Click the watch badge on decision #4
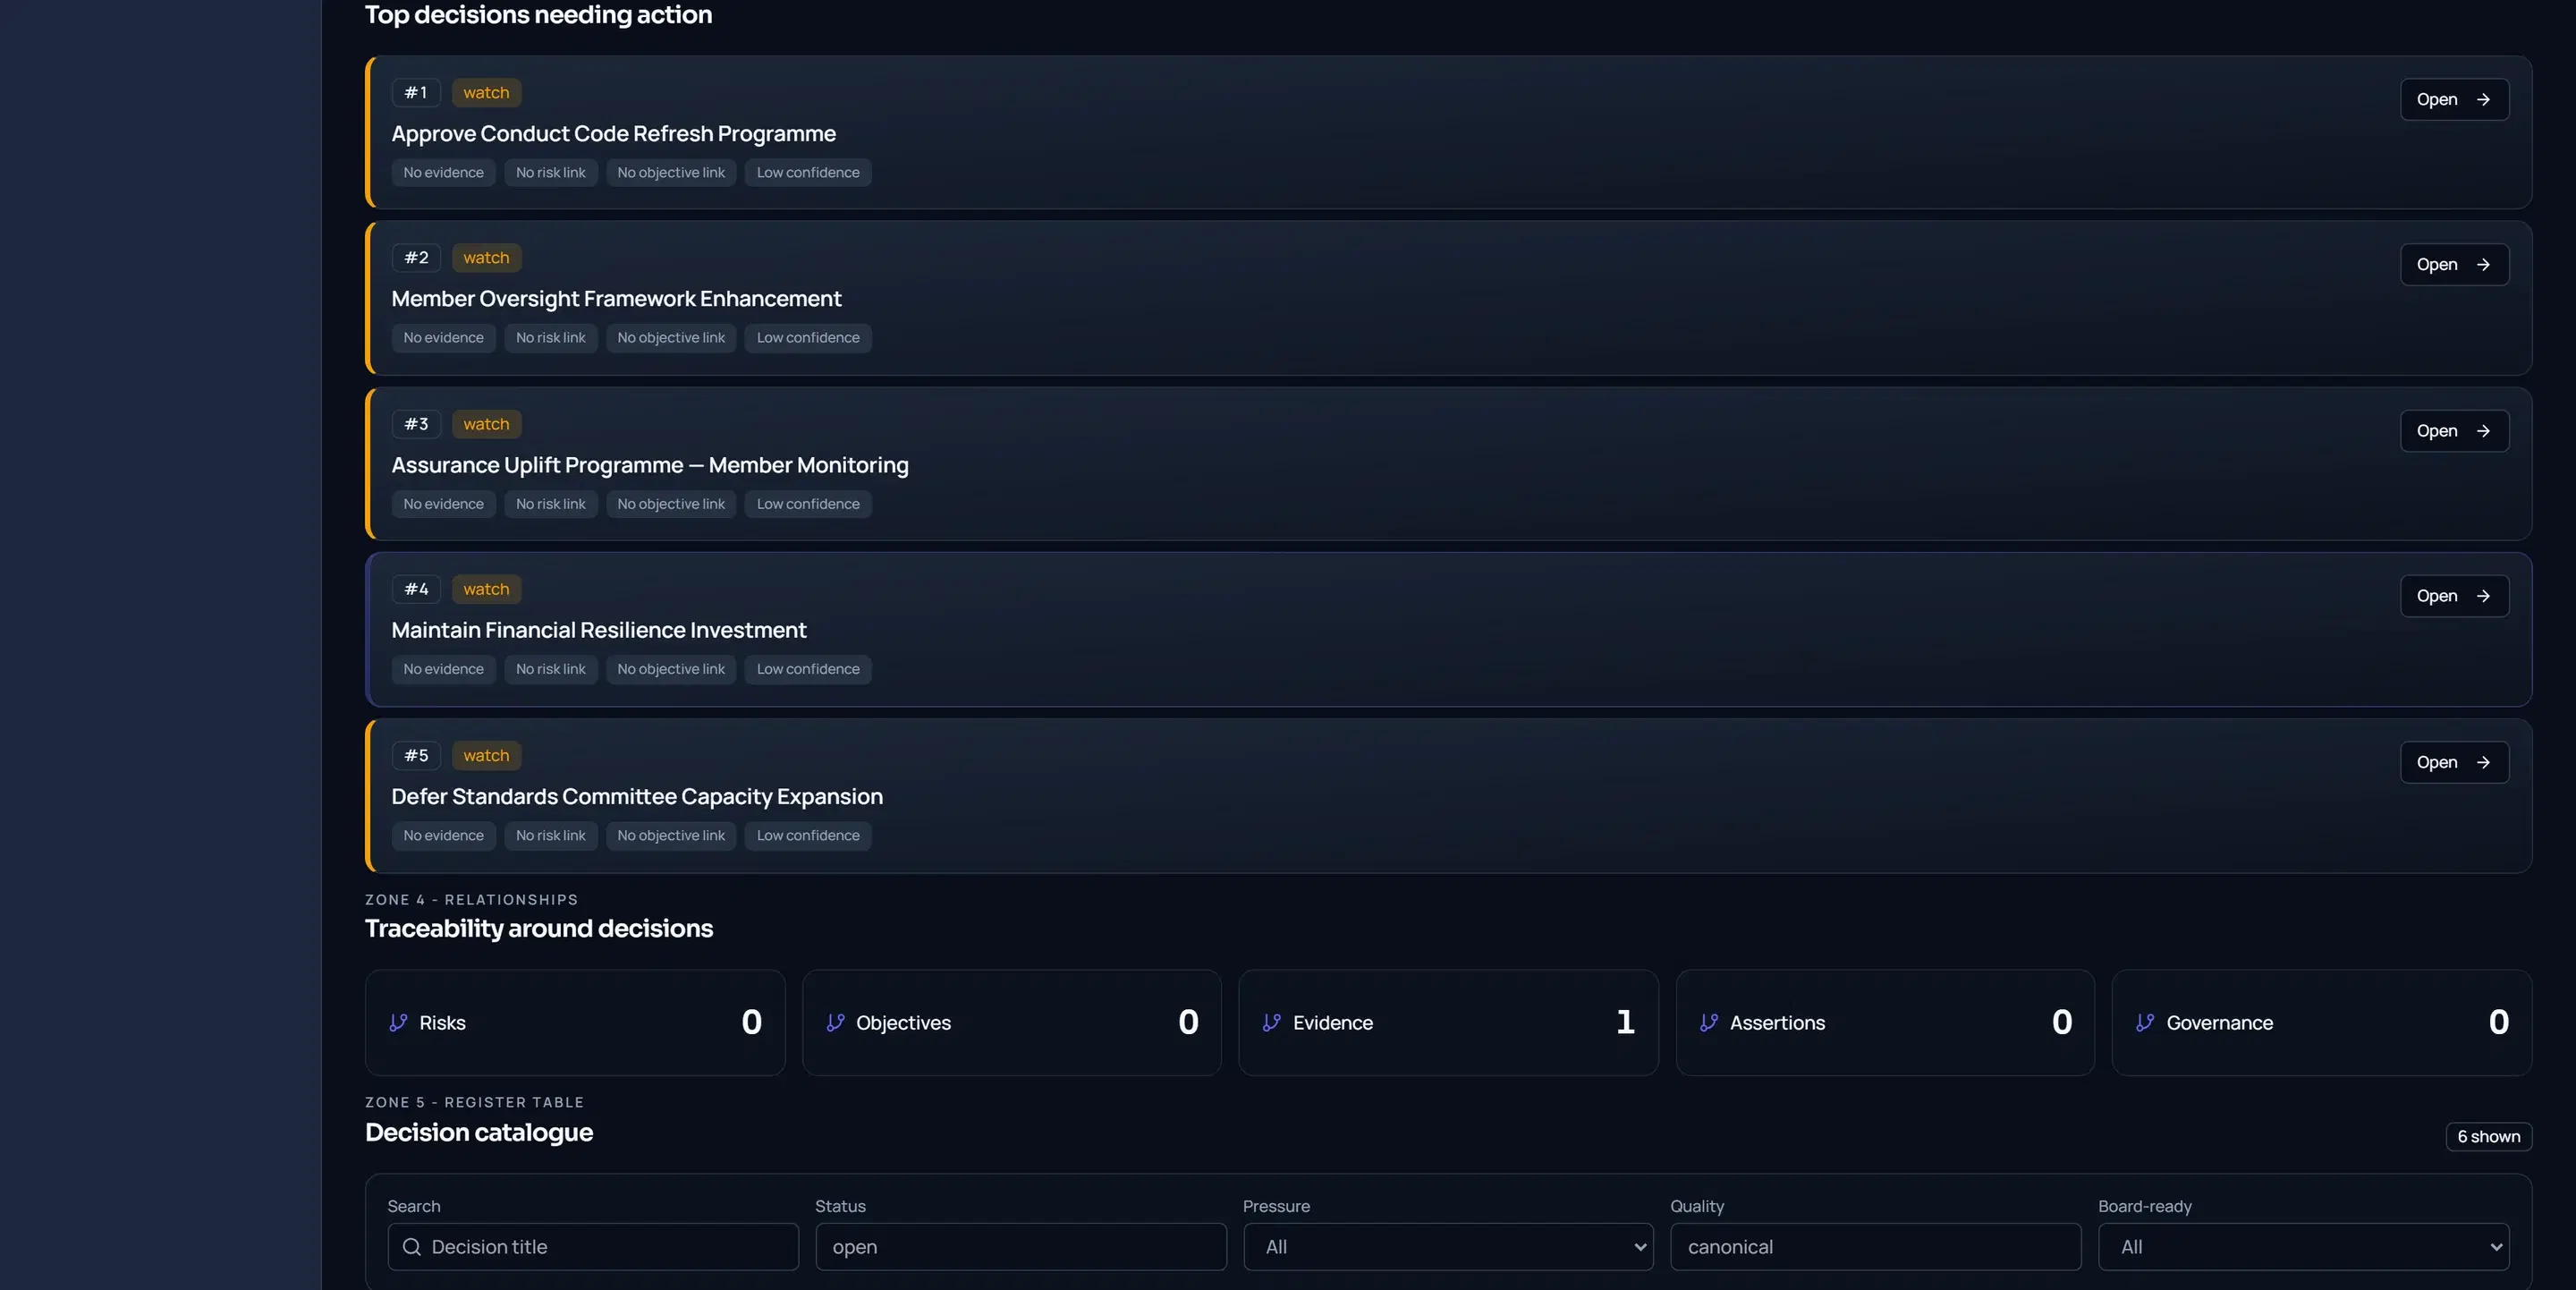 pos(486,589)
